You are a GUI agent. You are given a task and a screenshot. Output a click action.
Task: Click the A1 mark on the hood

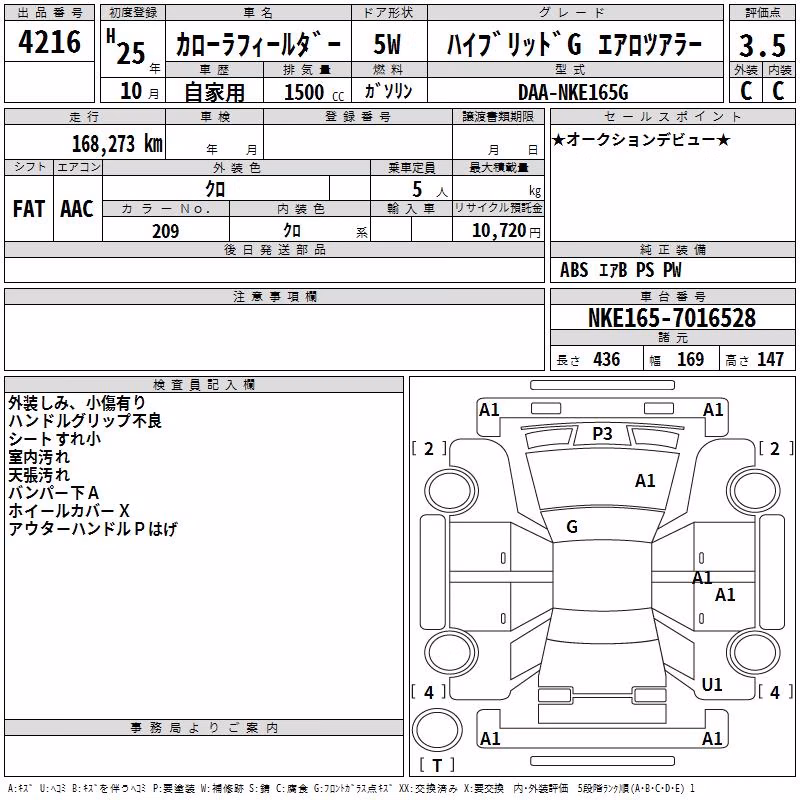click(645, 481)
